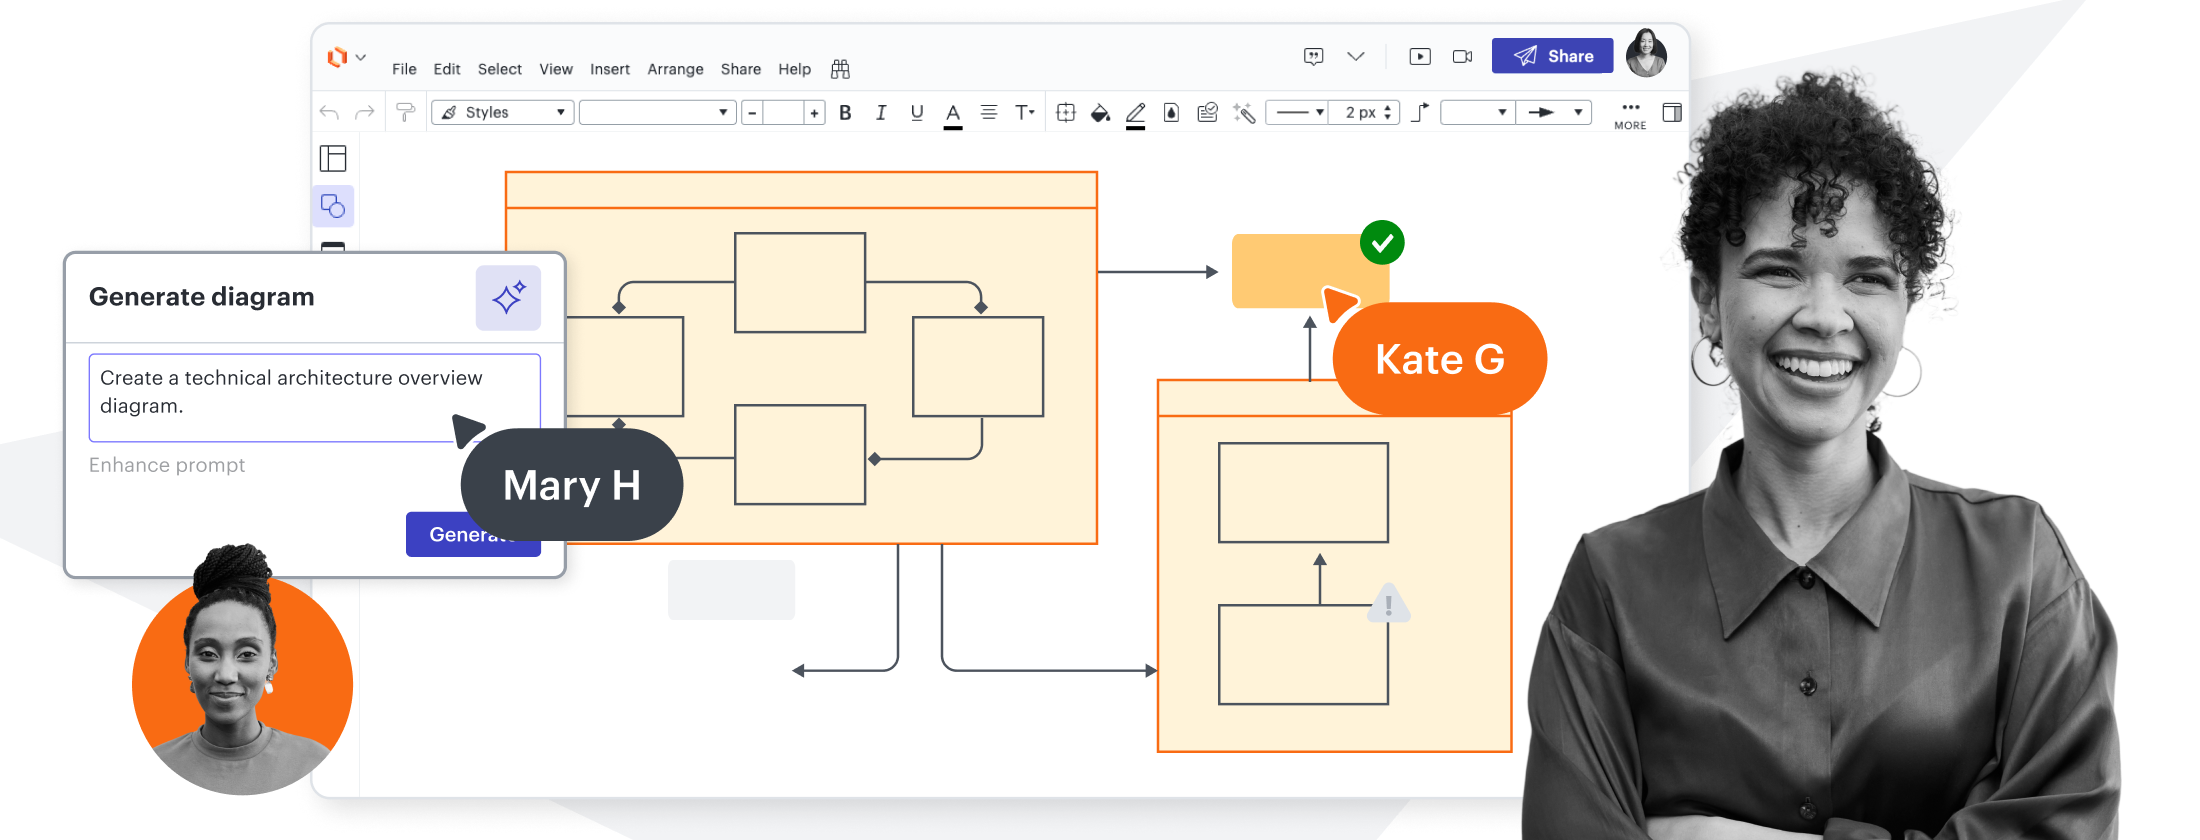This screenshot has width=2200, height=840.
Task: Click the magic wand sparkle tool icon
Action: 1244,113
